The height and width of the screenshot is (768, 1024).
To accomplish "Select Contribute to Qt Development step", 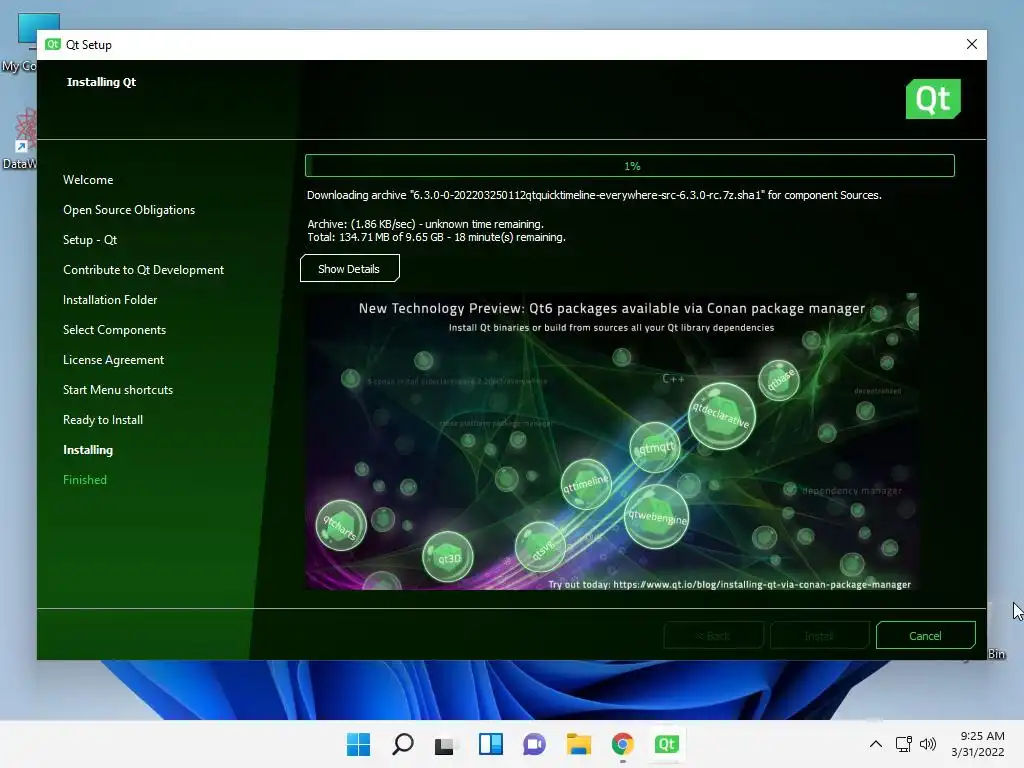I will pyautogui.click(x=144, y=270).
